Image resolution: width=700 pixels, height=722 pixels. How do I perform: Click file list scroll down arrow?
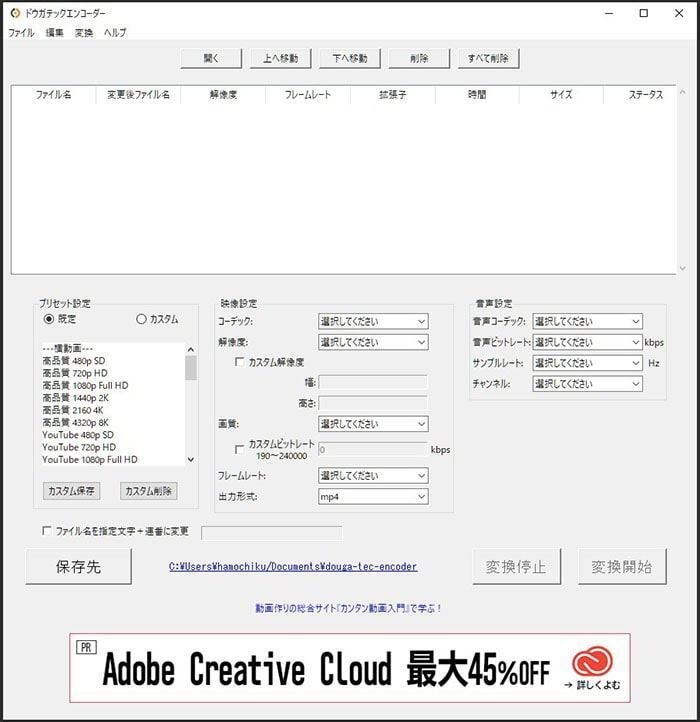pyautogui.click(x=682, y=268)
